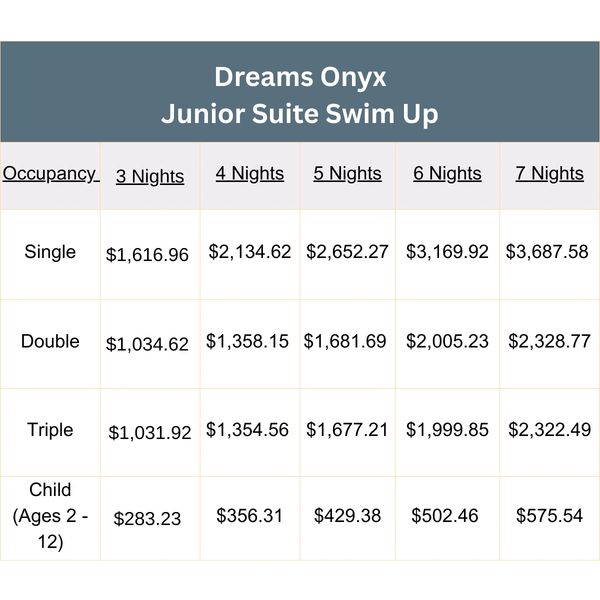This screenshot has height=600, width=600.
Task: Select the Single occupancy row label
Action: 50,252
